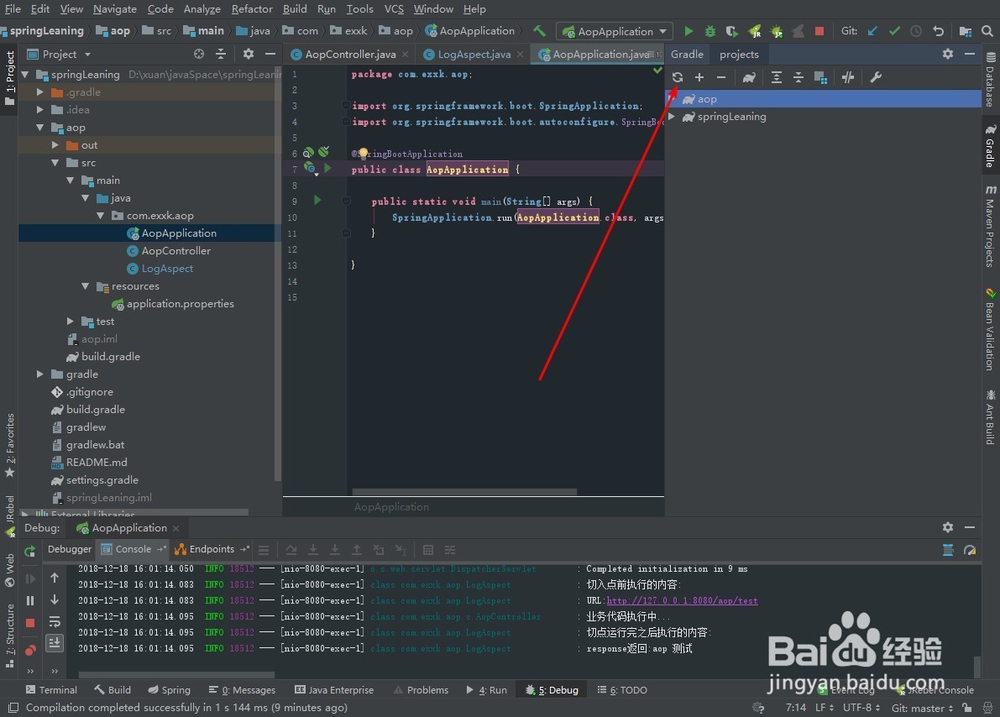Viewport: 1000px width, 717px height.
Task: Click the View Breakpoints red circles icon
Action: (30, 650)
